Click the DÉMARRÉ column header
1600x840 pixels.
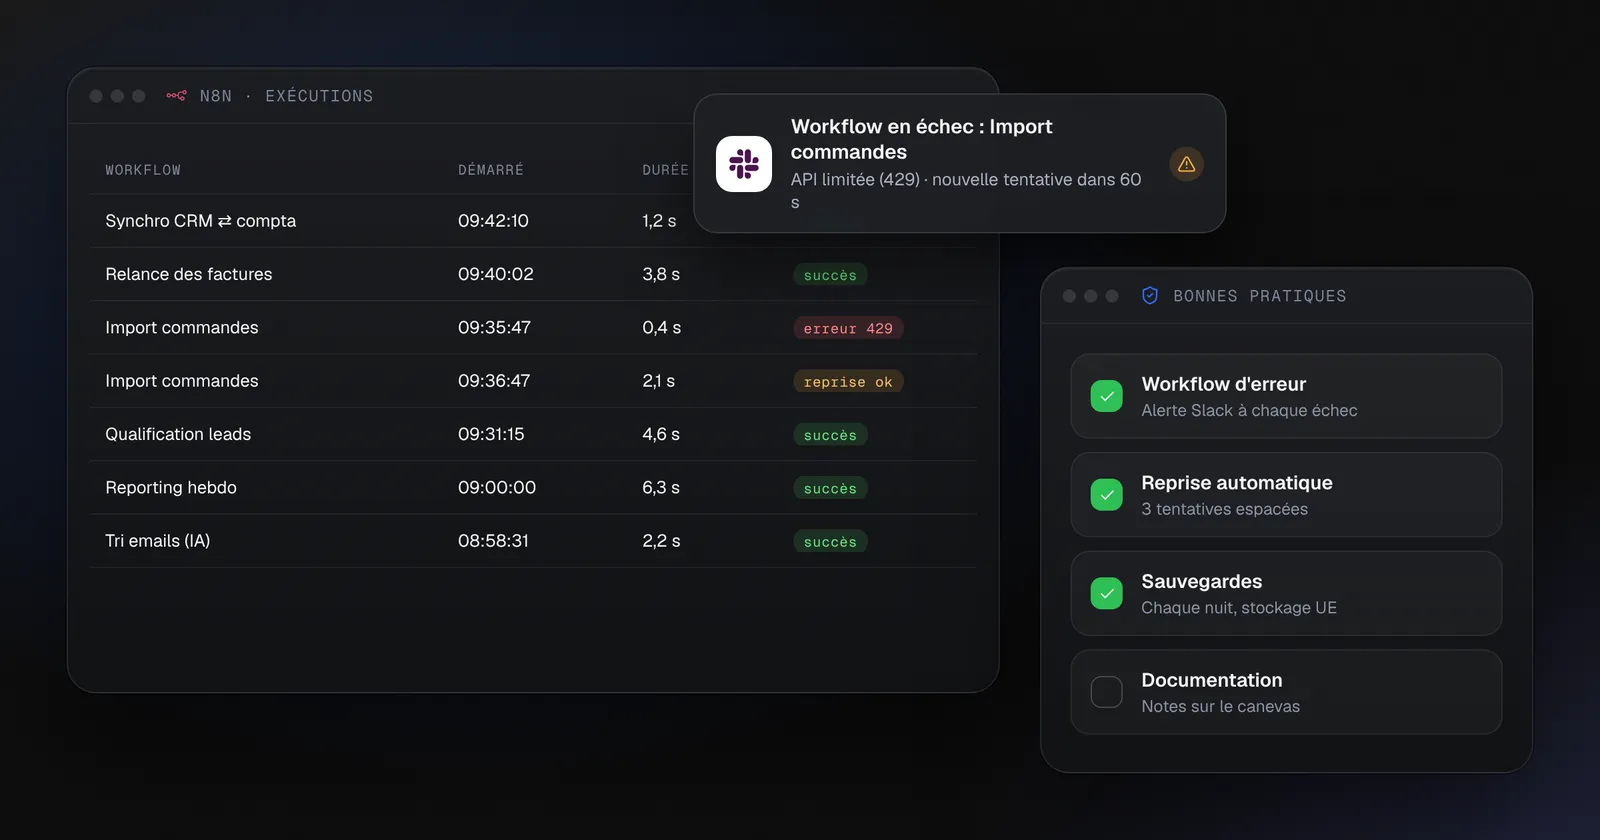(x=491, y=170)
